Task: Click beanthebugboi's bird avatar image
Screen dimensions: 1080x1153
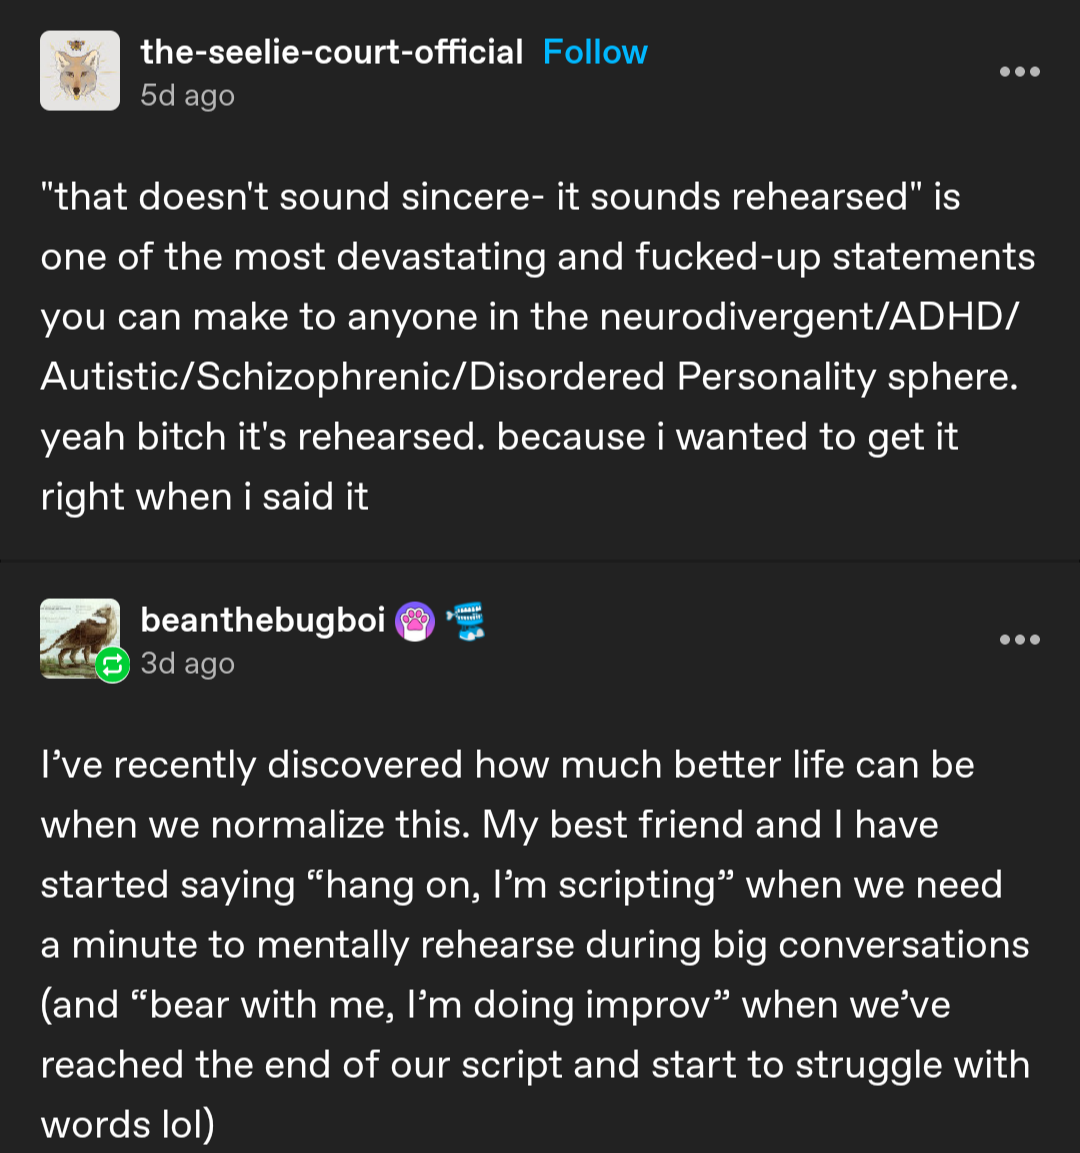Action: tap(76, 632)
